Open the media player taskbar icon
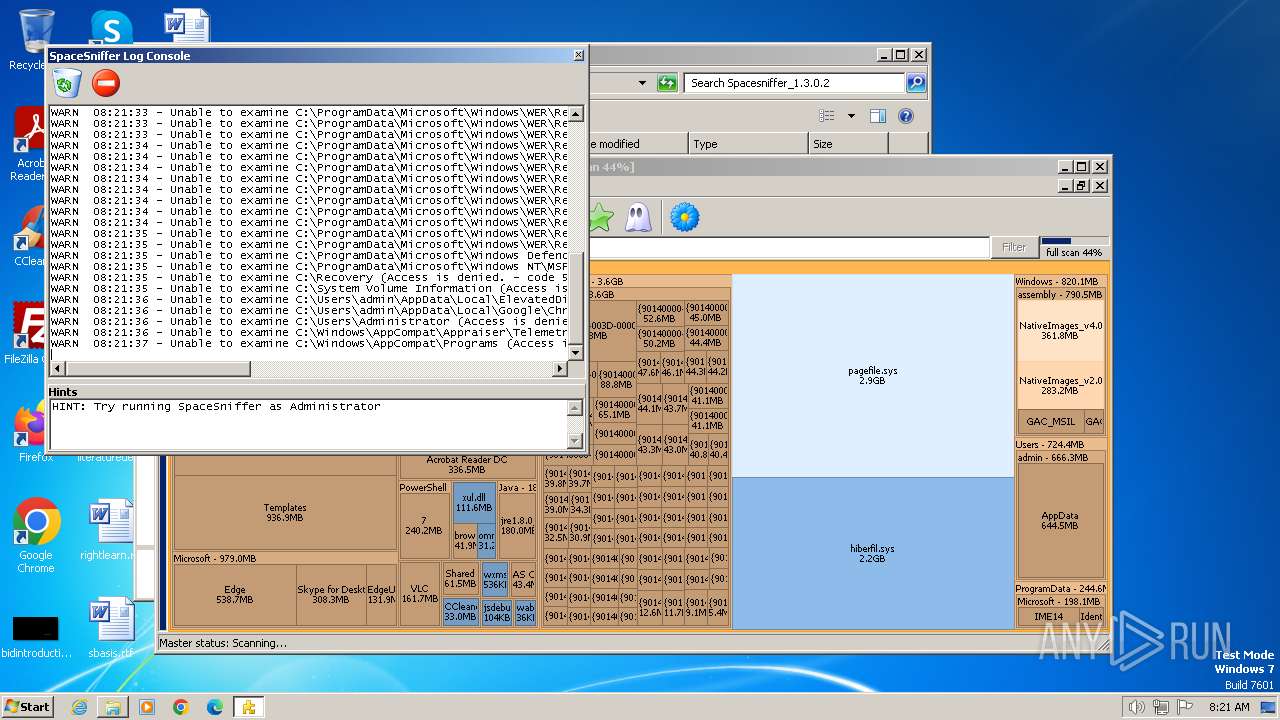The height and width of the screenshot is (720, 1280). (147, 707)
